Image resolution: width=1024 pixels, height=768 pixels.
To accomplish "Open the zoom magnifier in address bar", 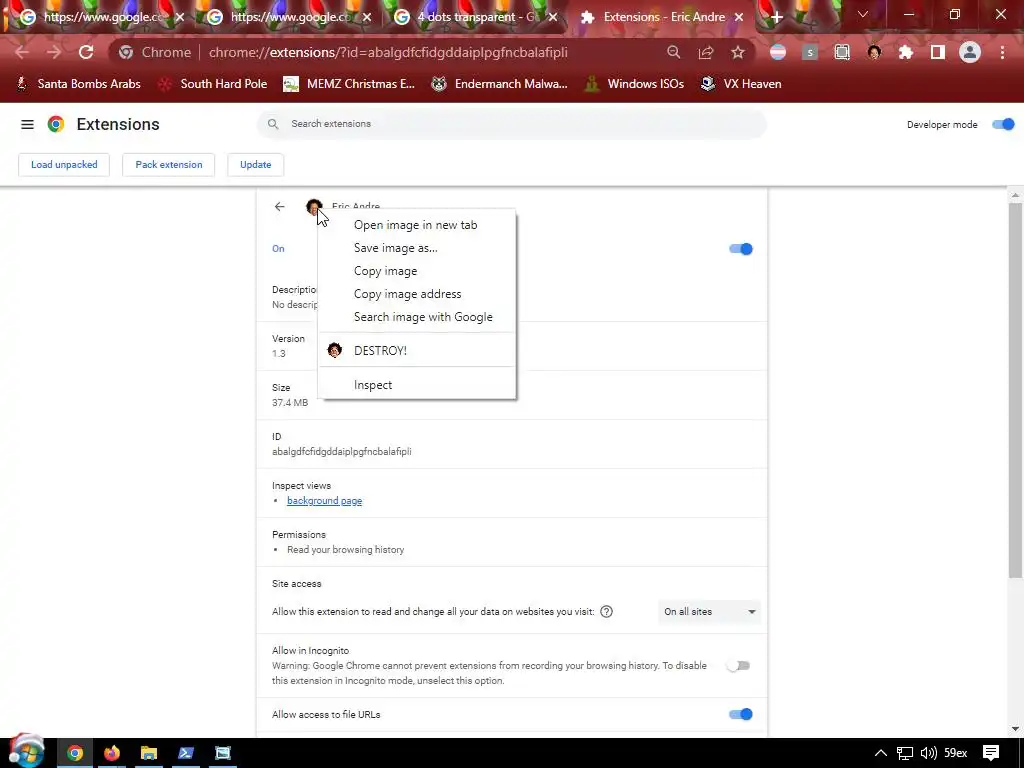I will 673,52.
